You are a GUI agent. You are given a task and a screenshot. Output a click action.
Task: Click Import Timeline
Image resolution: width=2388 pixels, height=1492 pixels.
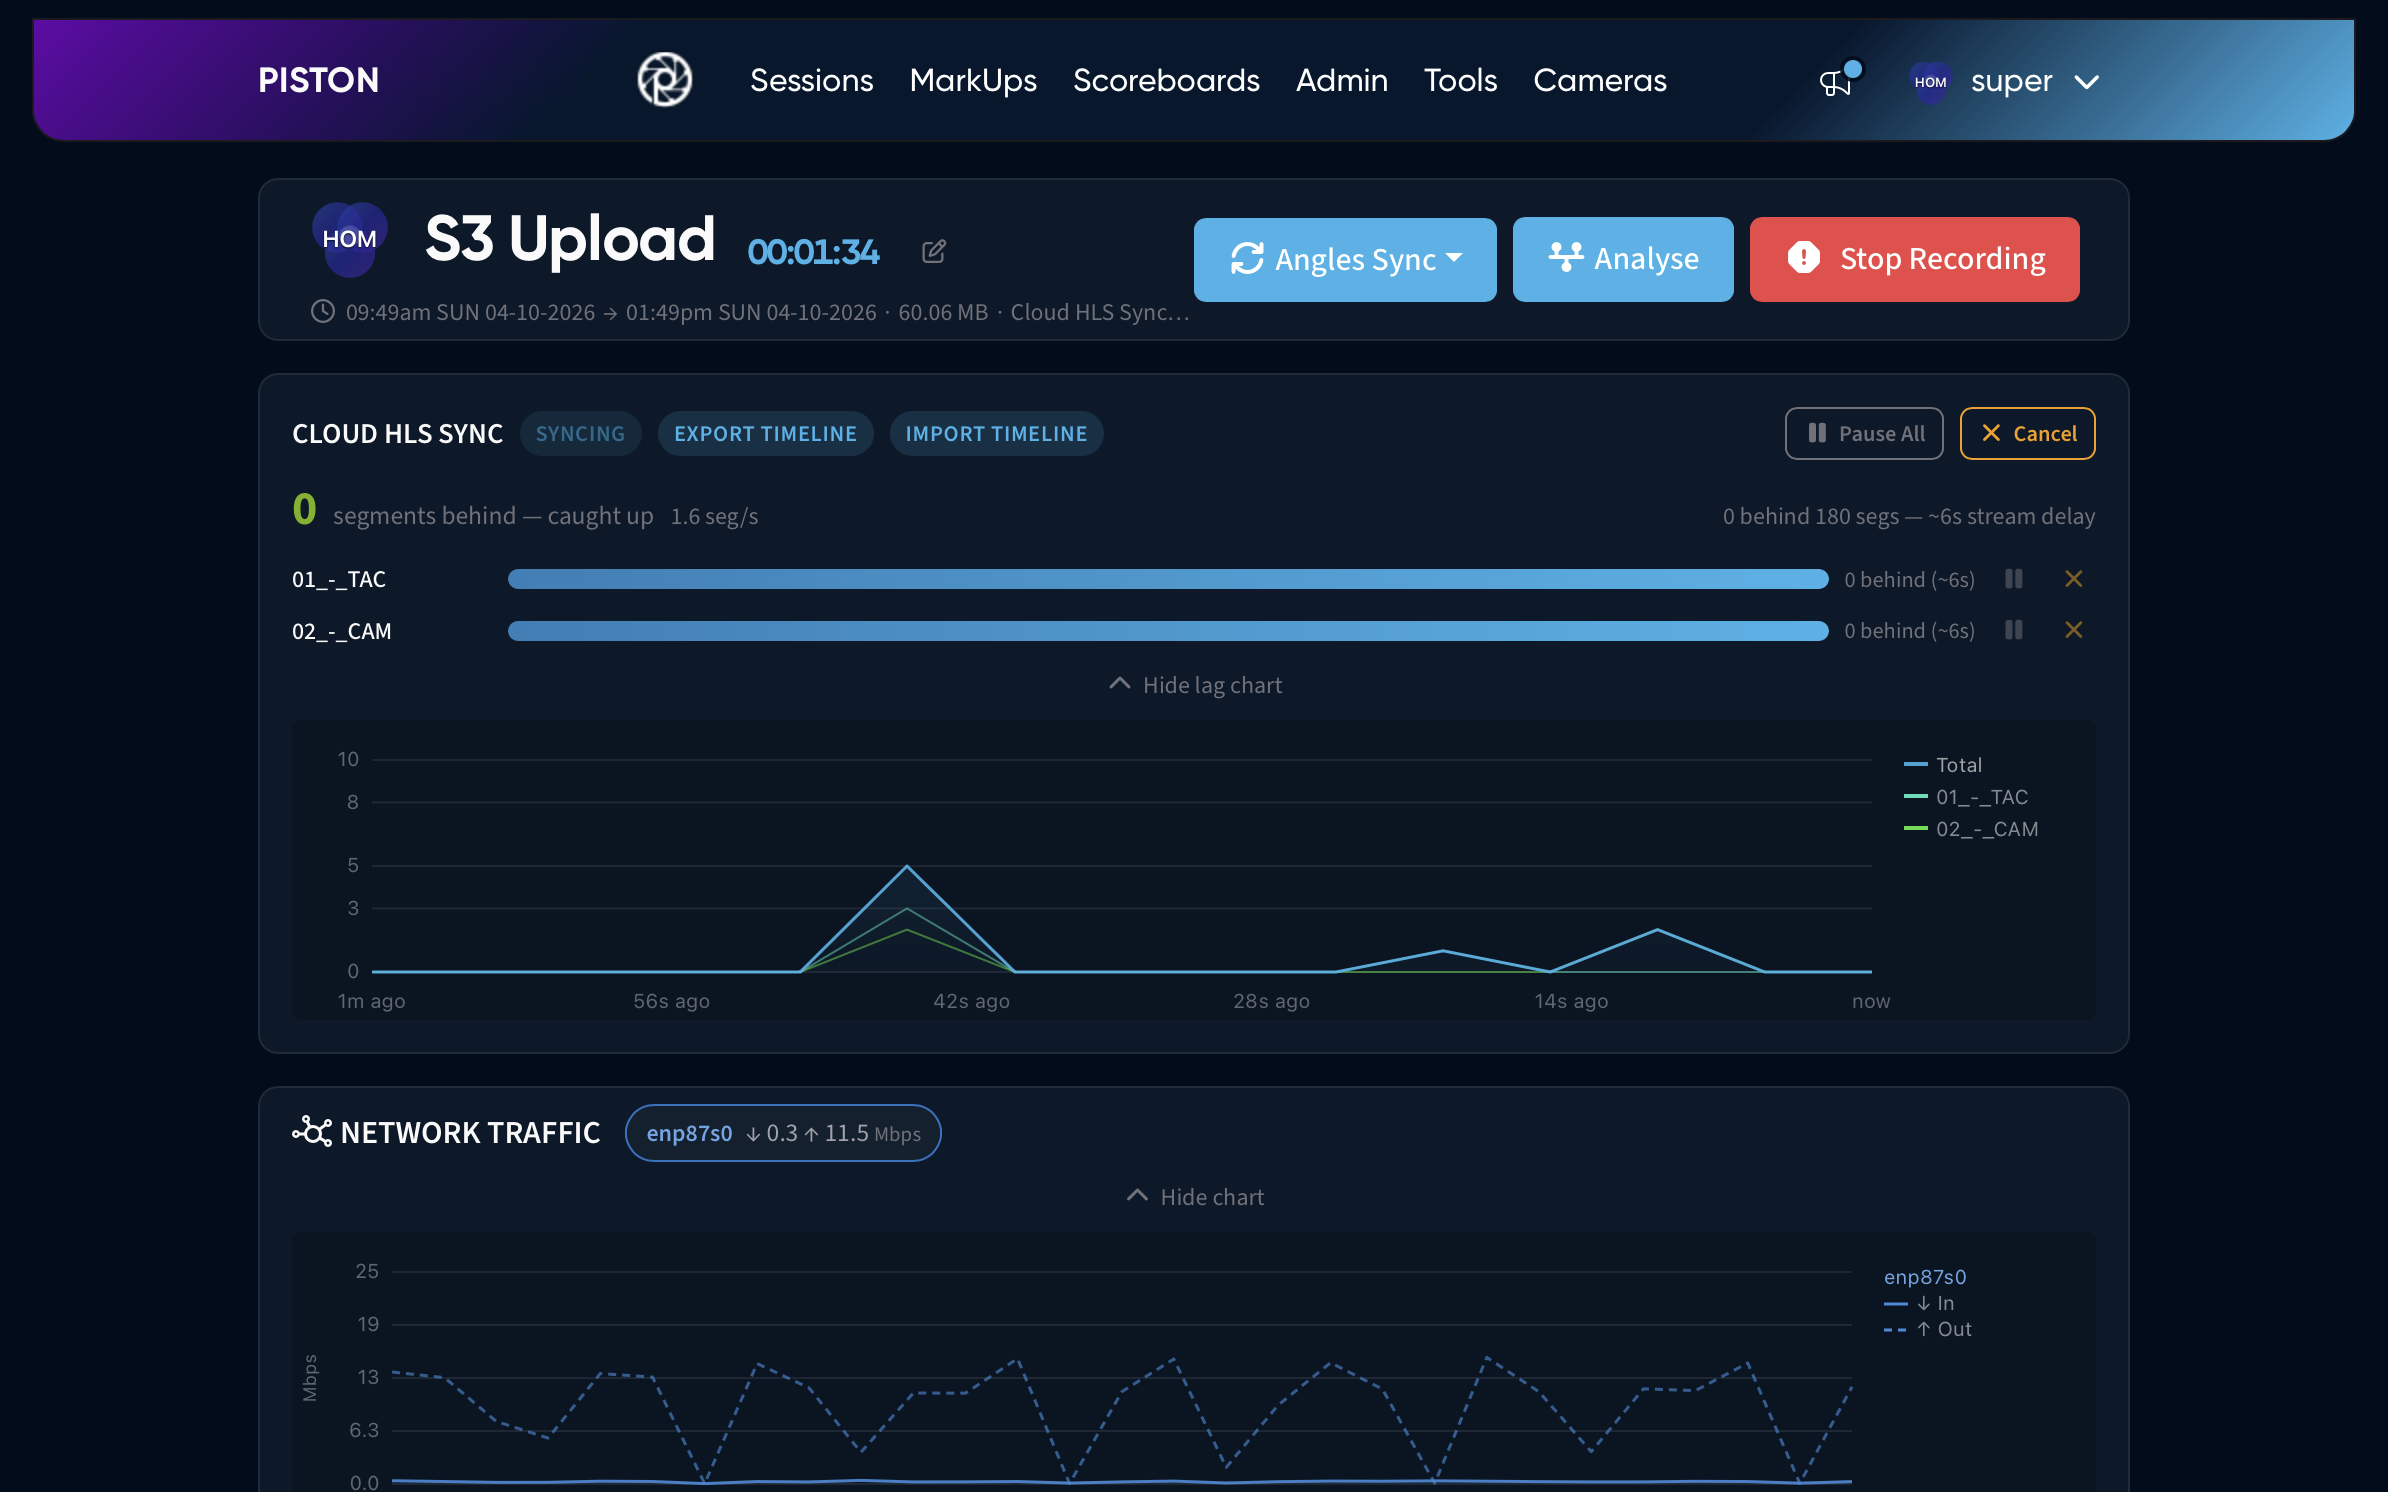(996, 433)
